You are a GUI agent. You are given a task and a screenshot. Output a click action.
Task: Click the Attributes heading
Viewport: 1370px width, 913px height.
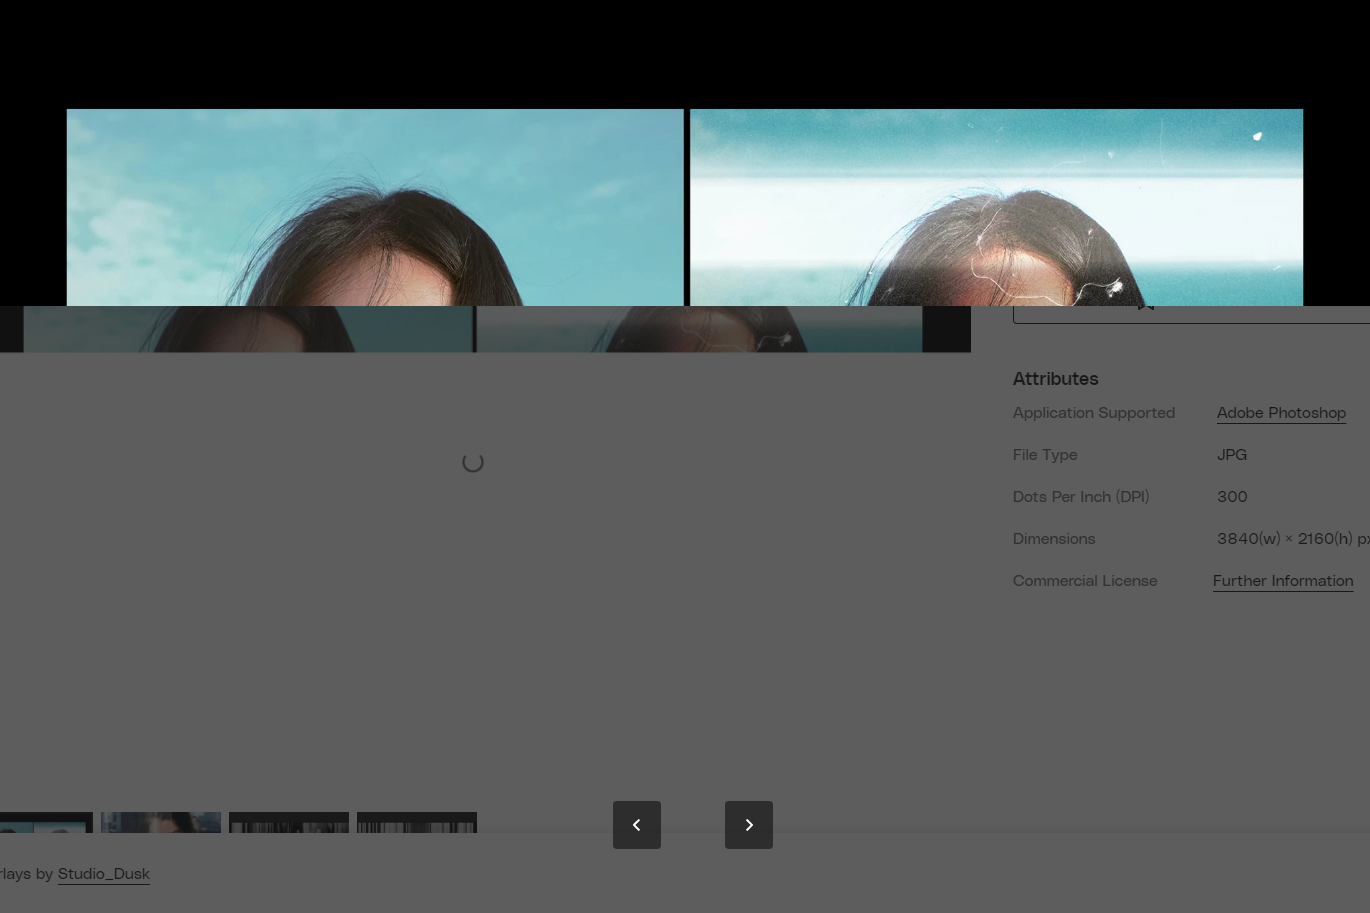(x=1055, y=379)
